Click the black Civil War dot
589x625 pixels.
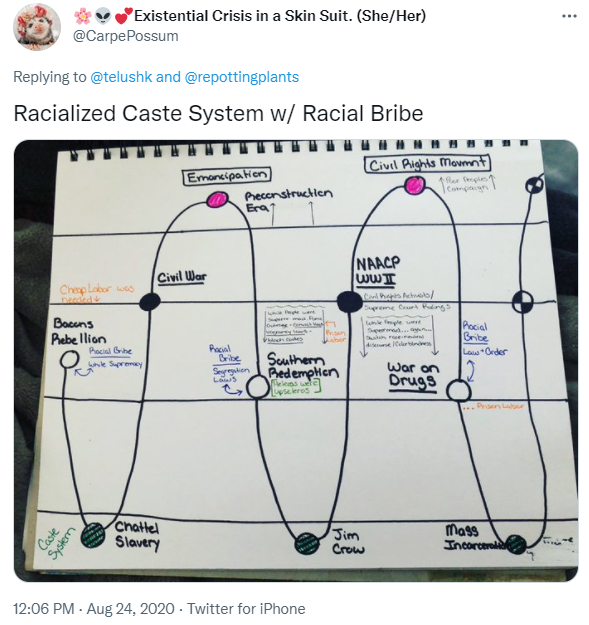click(x=150, y=302)
